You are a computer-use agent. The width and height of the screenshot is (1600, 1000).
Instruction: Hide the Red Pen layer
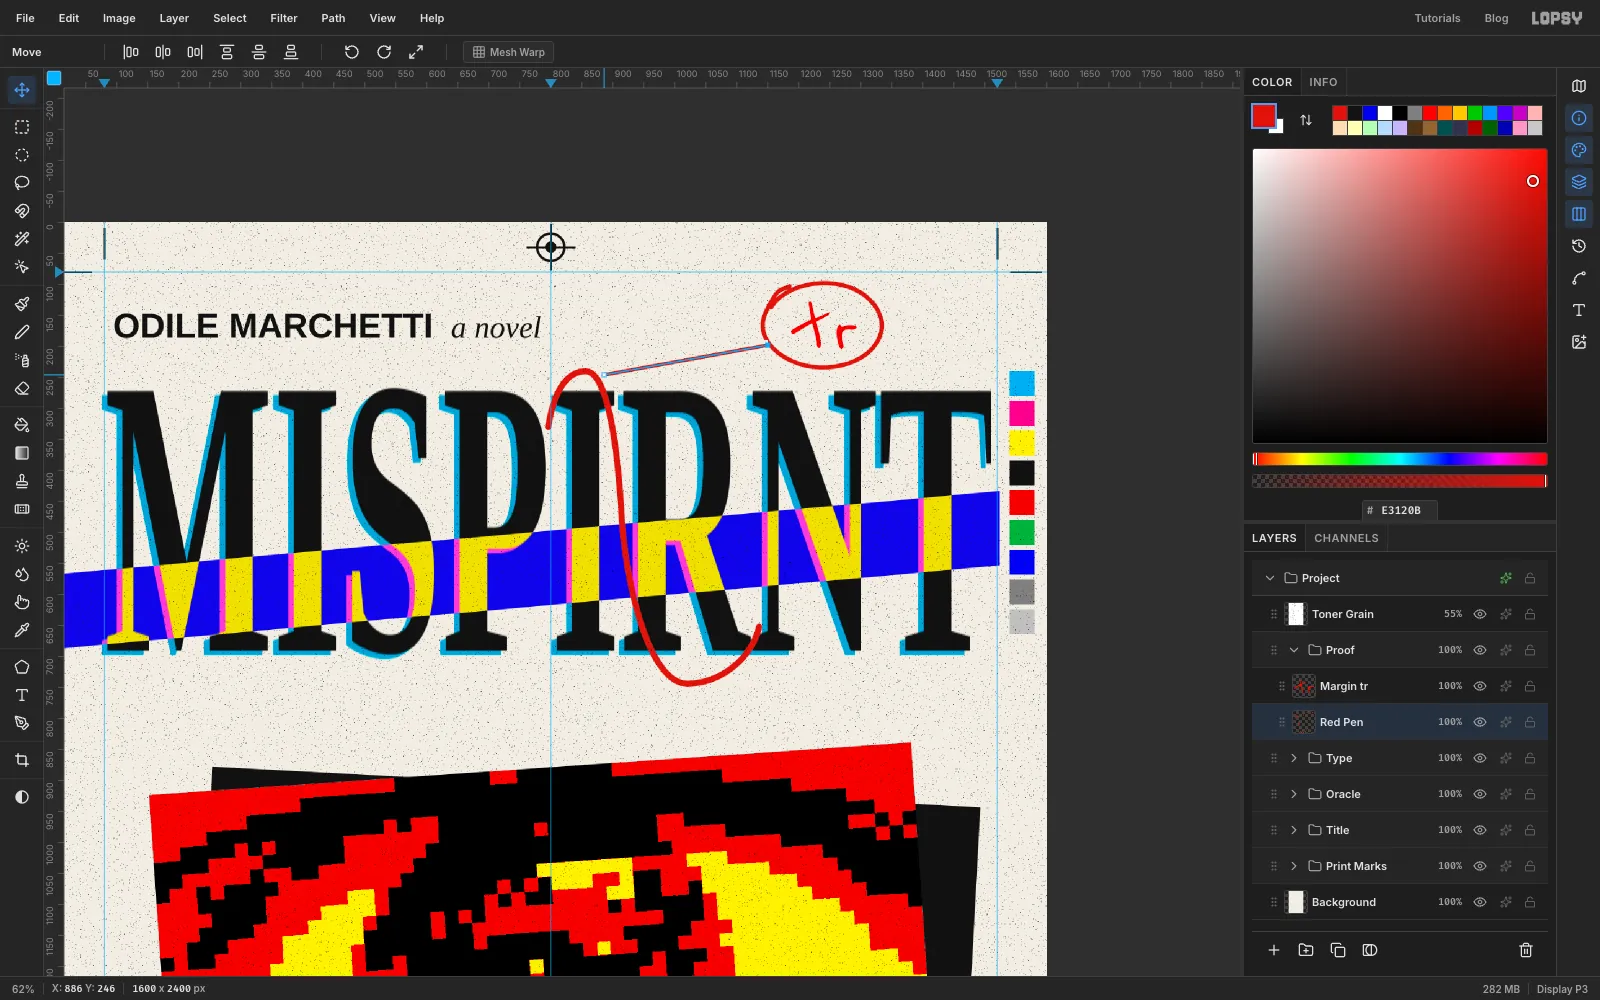pyautogui.click(x=1480, y=722)
